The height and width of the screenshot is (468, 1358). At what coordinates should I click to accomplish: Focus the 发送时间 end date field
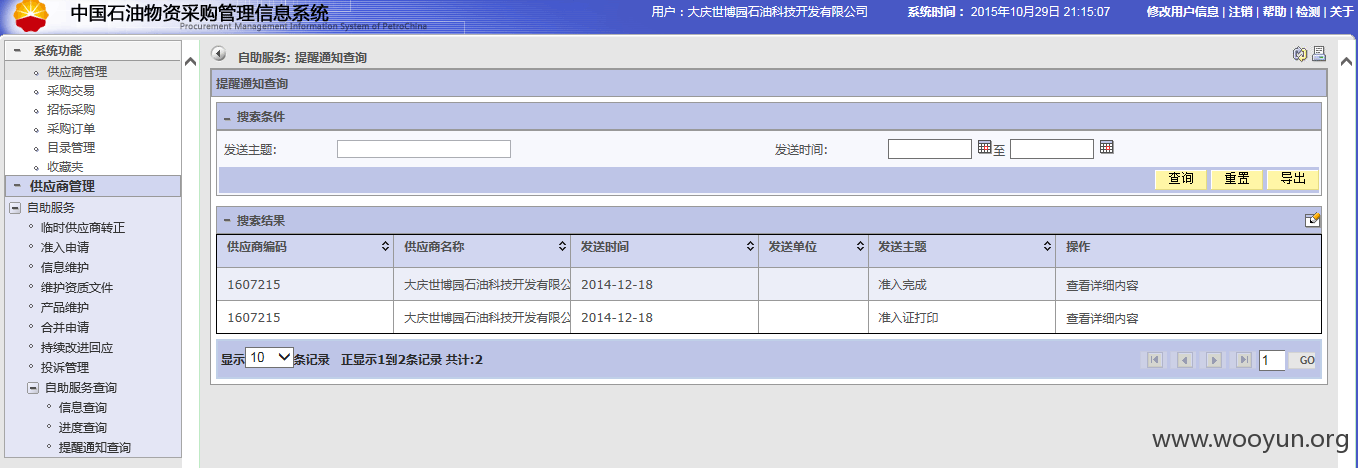(1052, 149)
